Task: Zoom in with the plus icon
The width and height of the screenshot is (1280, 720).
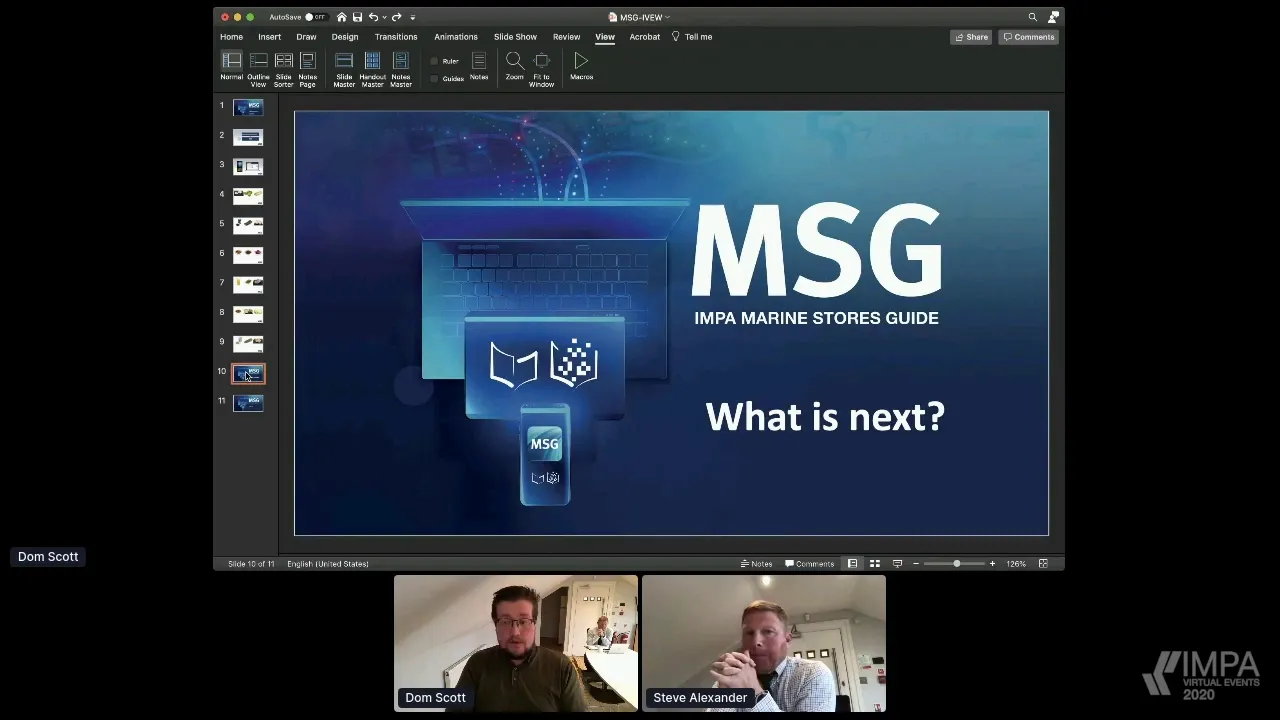Action: pyautogui.click(x=992, y=564)
